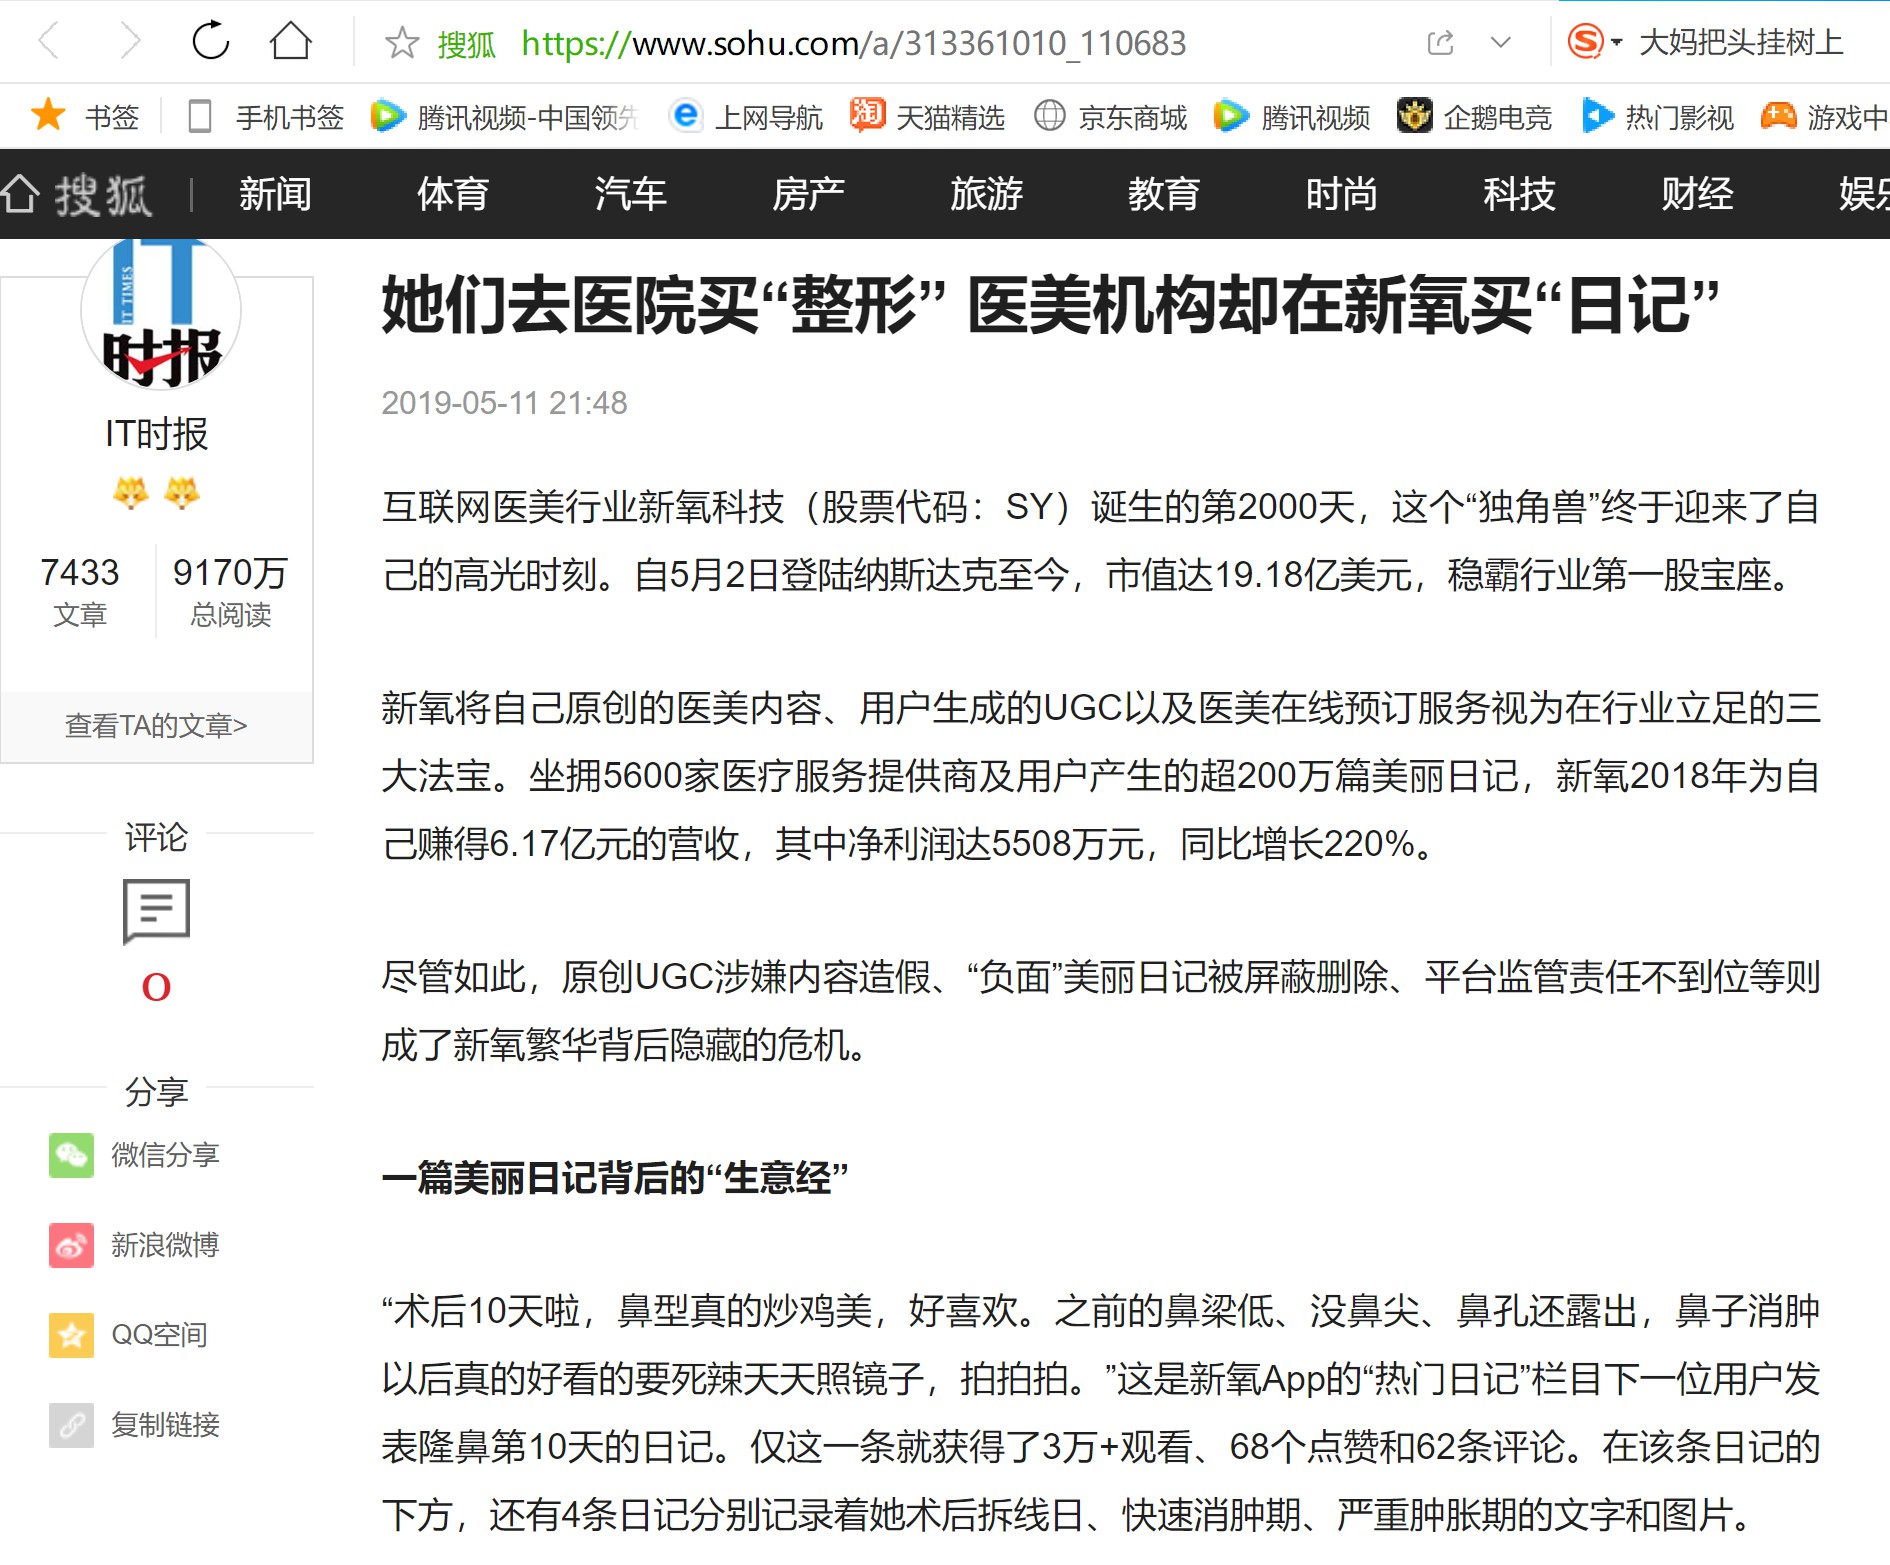Viewport: 1890px width, 1565px height.
Task: Open 手机书签 mobile bookmarks
Action: click(x=266, y=117)
